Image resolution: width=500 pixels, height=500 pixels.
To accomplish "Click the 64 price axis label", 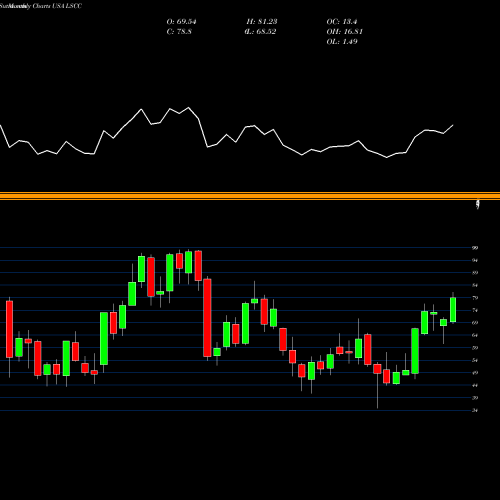I will (x=475, y=335).
